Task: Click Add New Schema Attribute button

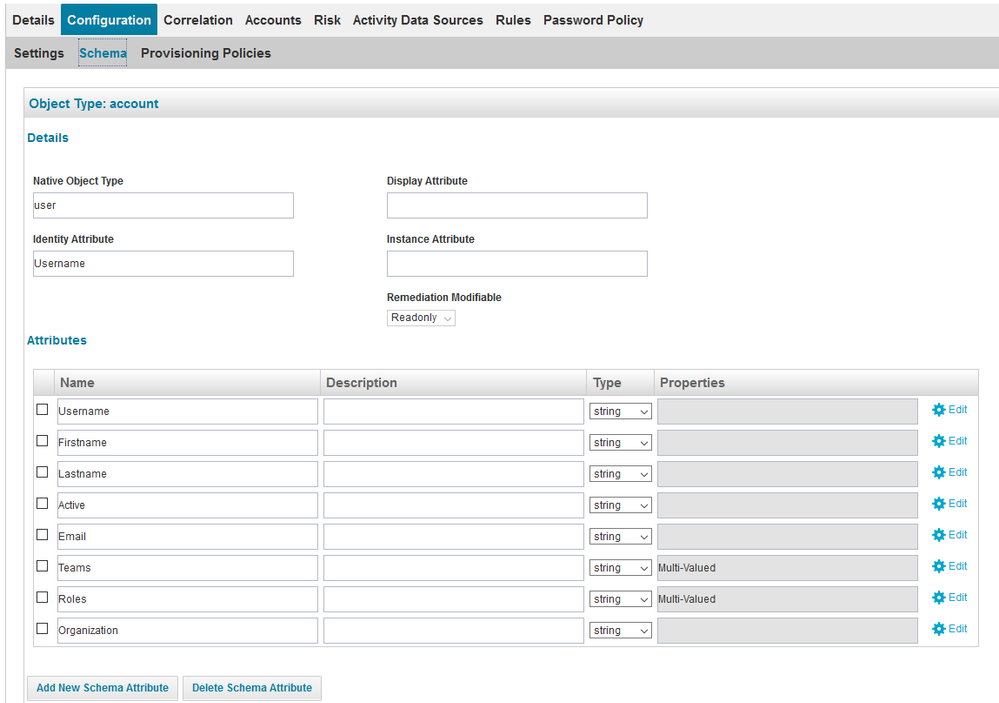Action: click(102, 688)
